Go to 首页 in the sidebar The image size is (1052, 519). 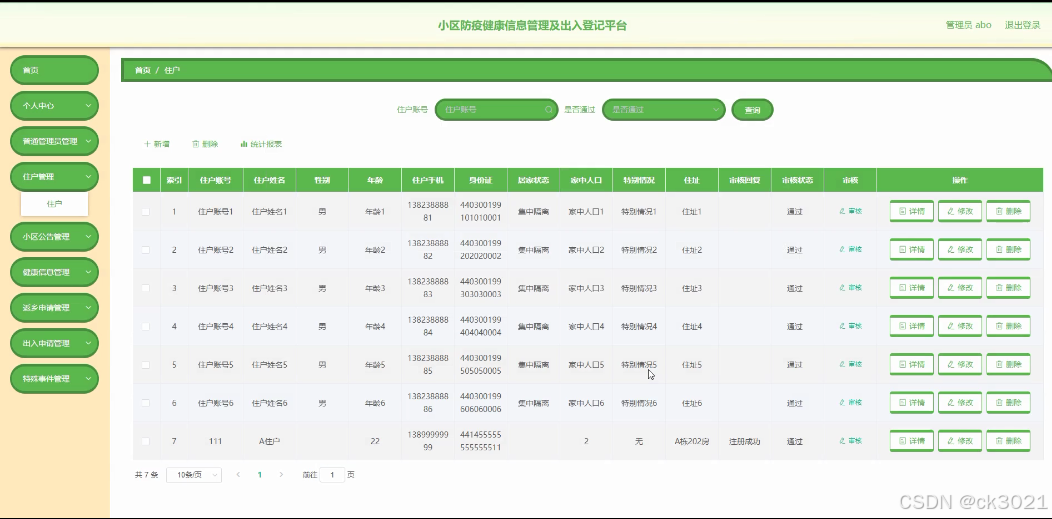pos(54,70)
